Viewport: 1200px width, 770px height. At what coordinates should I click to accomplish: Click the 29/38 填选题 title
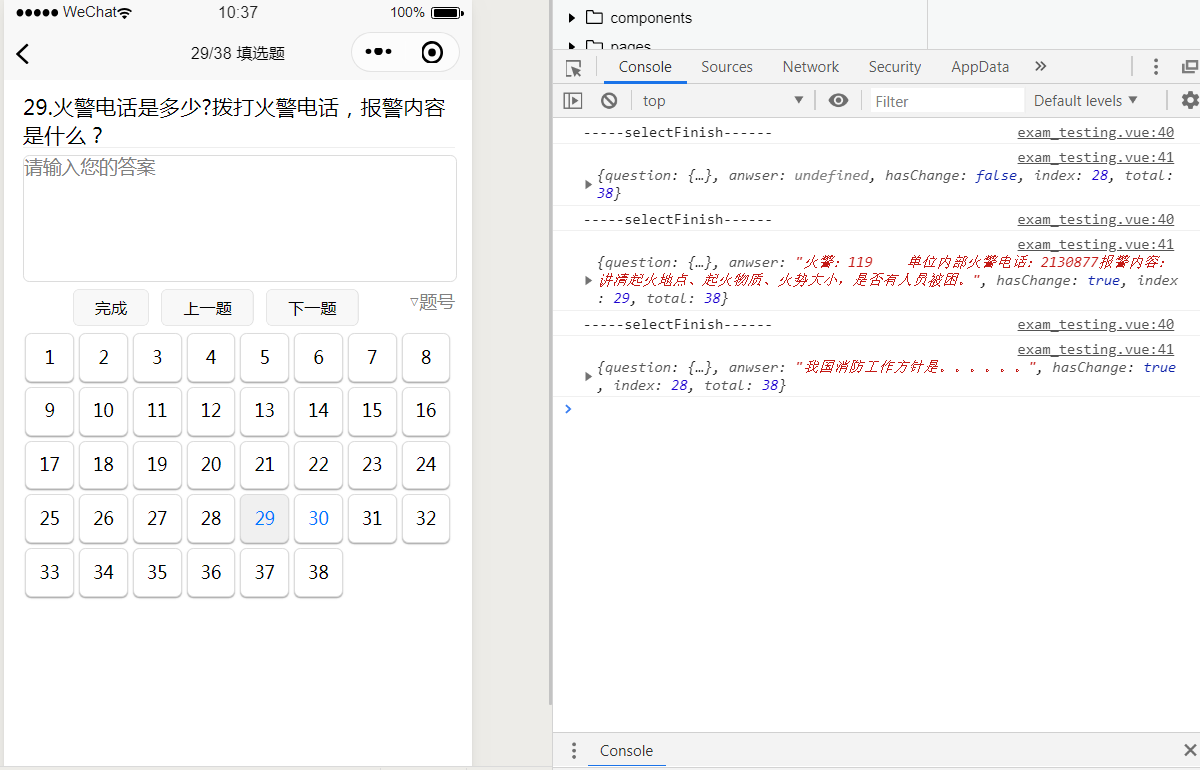[238, 54]
